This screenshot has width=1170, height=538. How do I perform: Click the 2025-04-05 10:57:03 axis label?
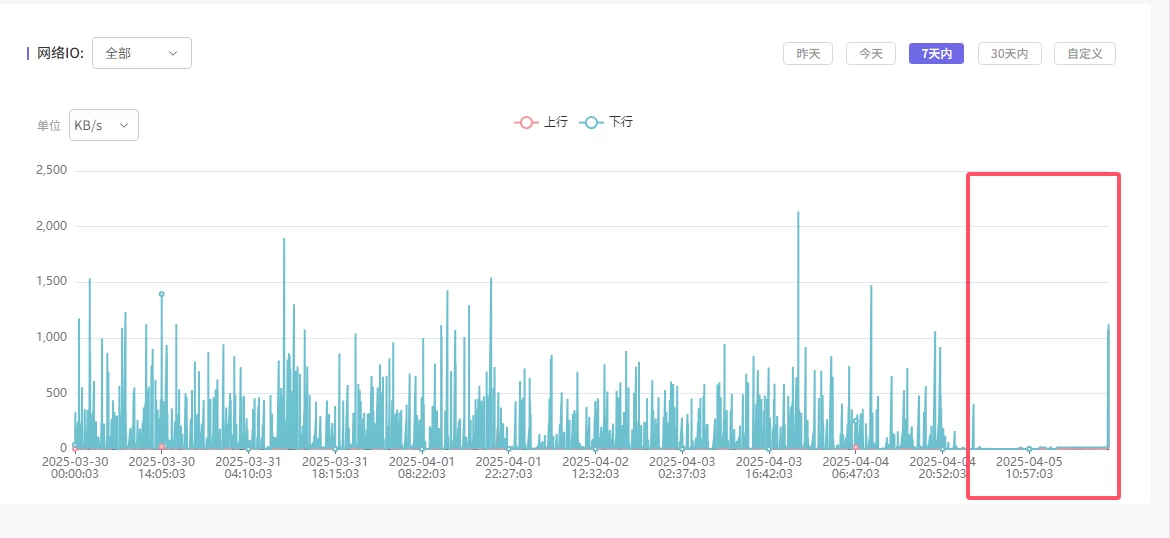point(1029,467)
